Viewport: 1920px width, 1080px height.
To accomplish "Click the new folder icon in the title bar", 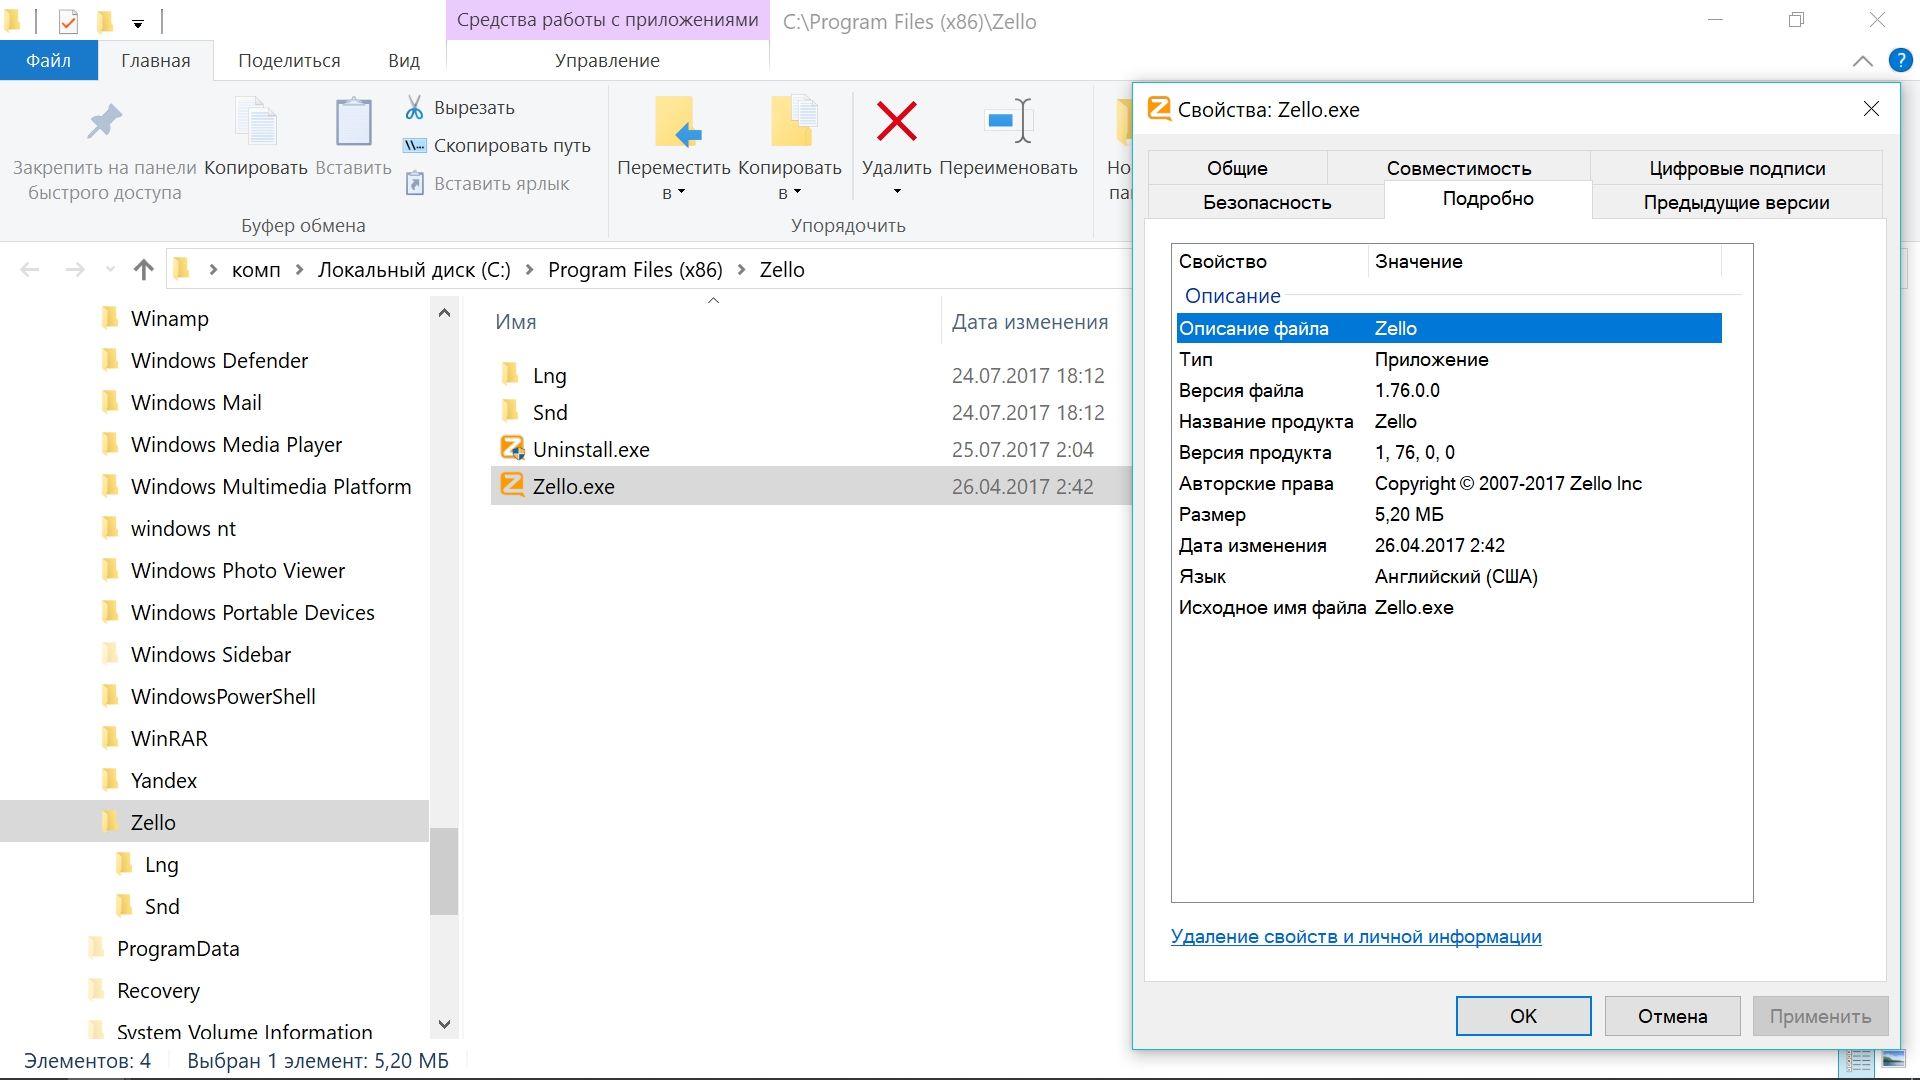I will [x=104, y=21].
